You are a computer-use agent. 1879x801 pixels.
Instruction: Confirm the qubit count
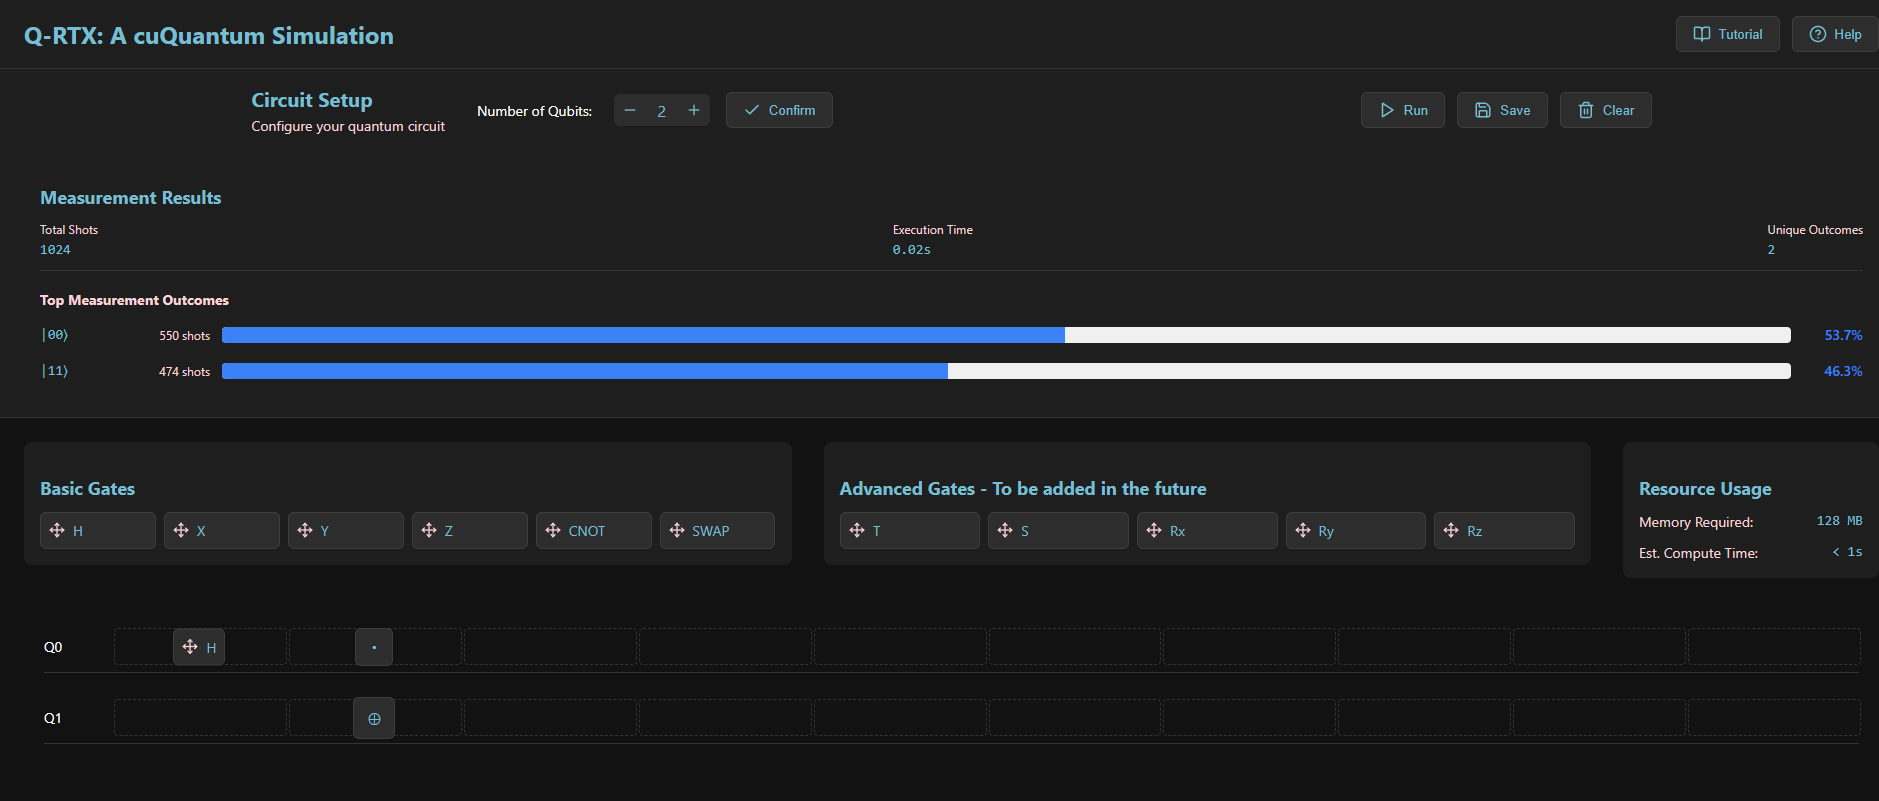point(779,110)
